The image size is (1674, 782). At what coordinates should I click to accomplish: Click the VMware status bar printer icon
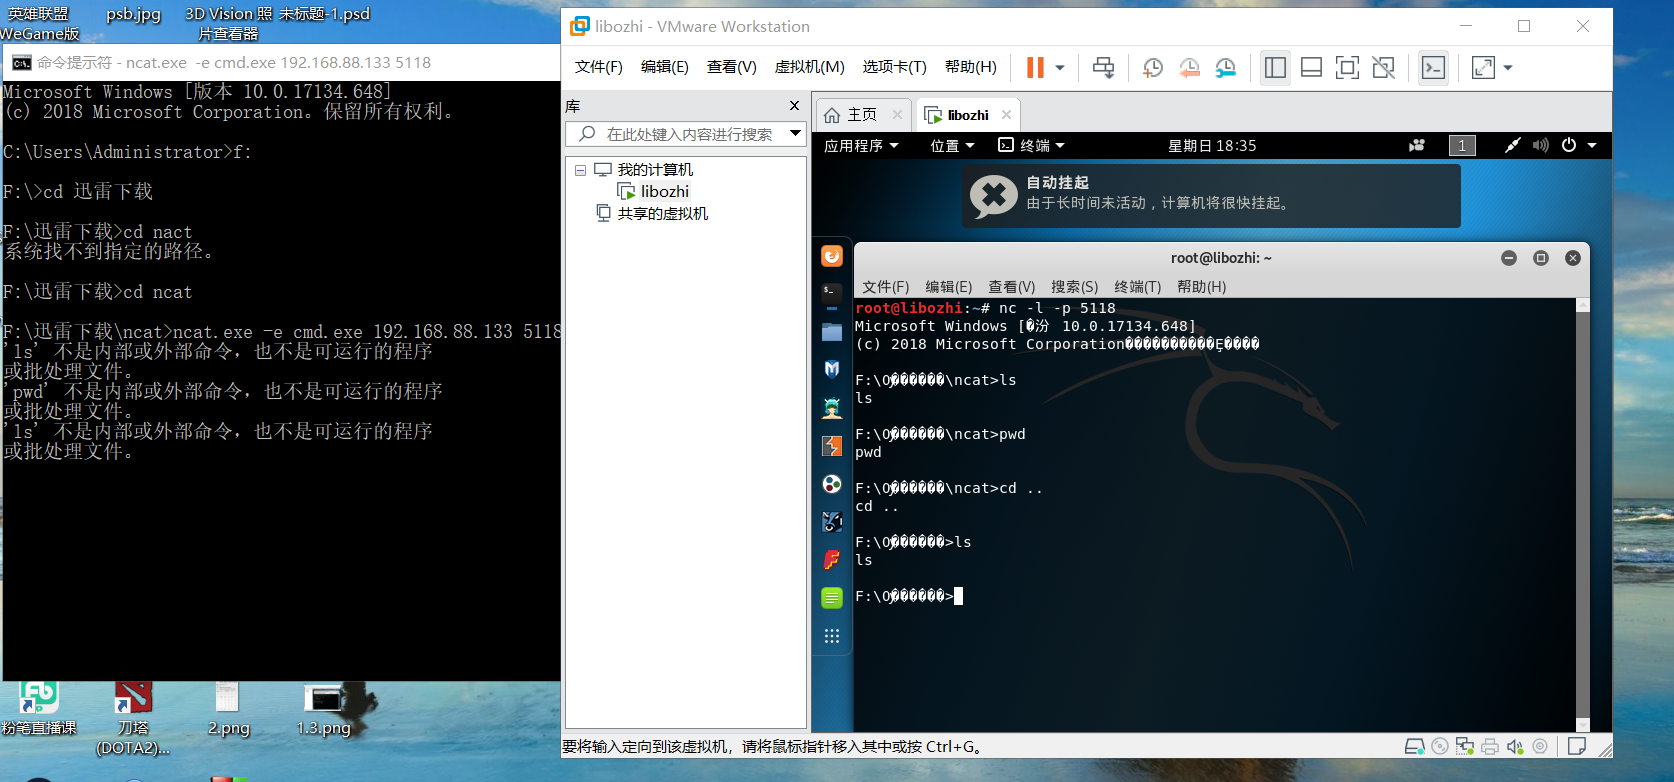click(1490, 746)
